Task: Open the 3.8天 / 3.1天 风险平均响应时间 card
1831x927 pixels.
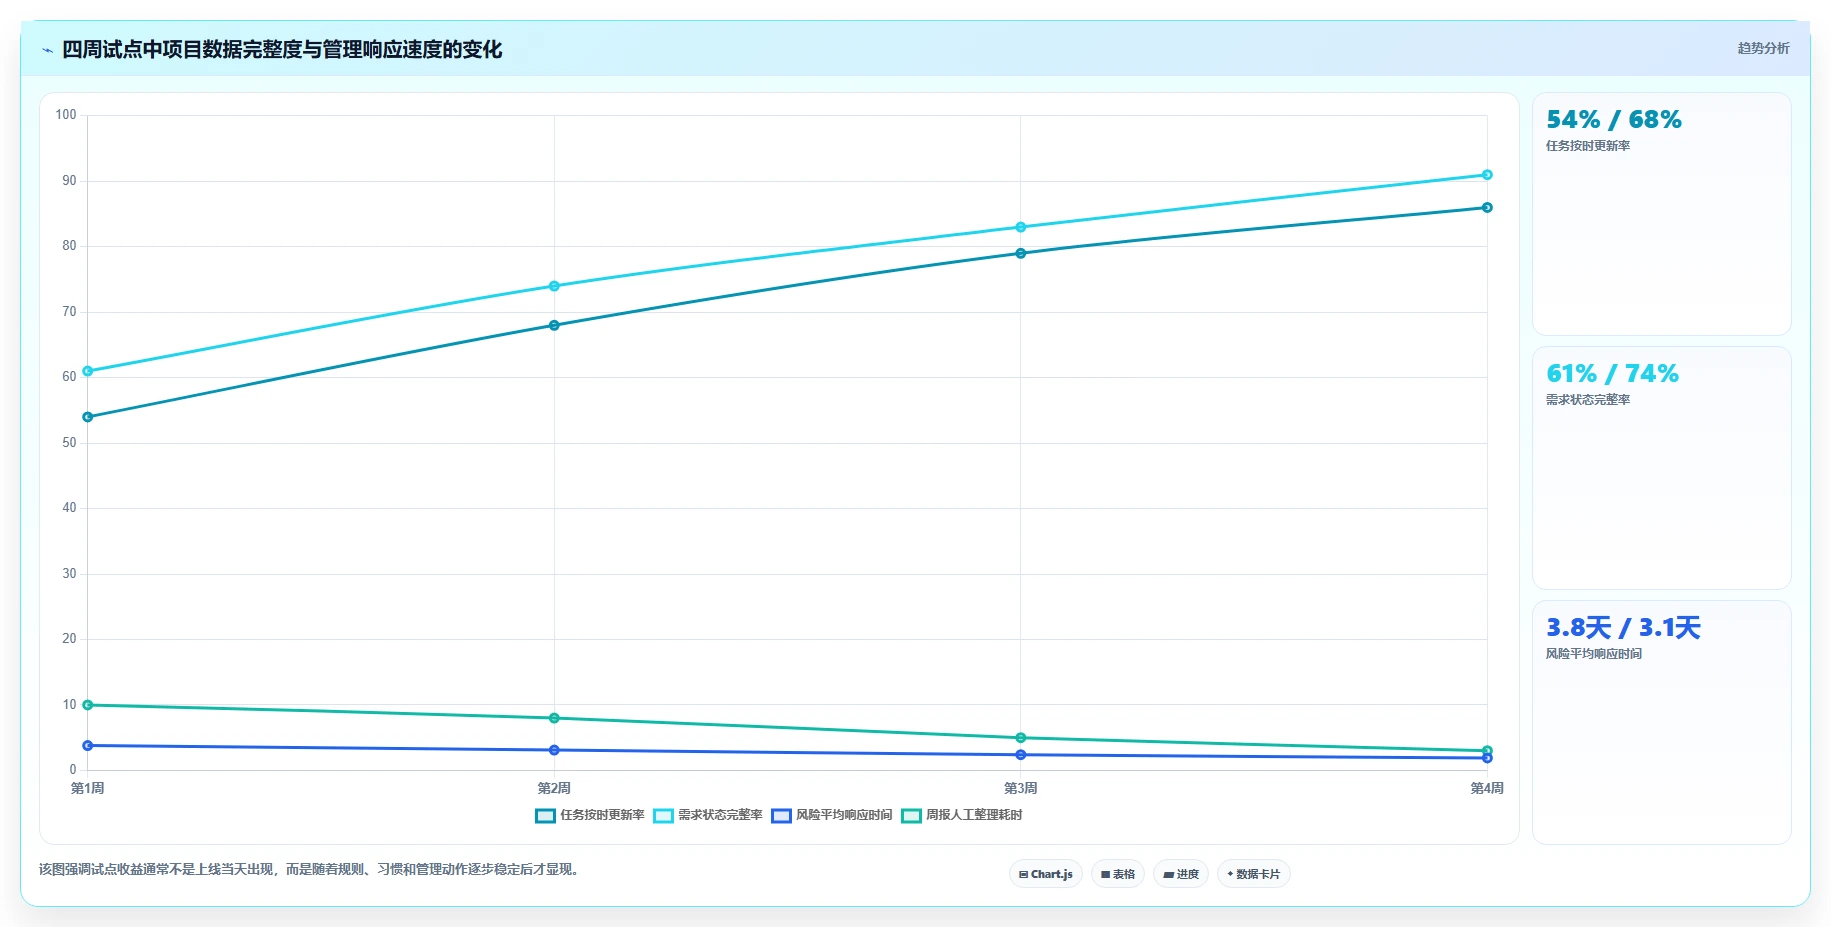Action: [1661, 722]
